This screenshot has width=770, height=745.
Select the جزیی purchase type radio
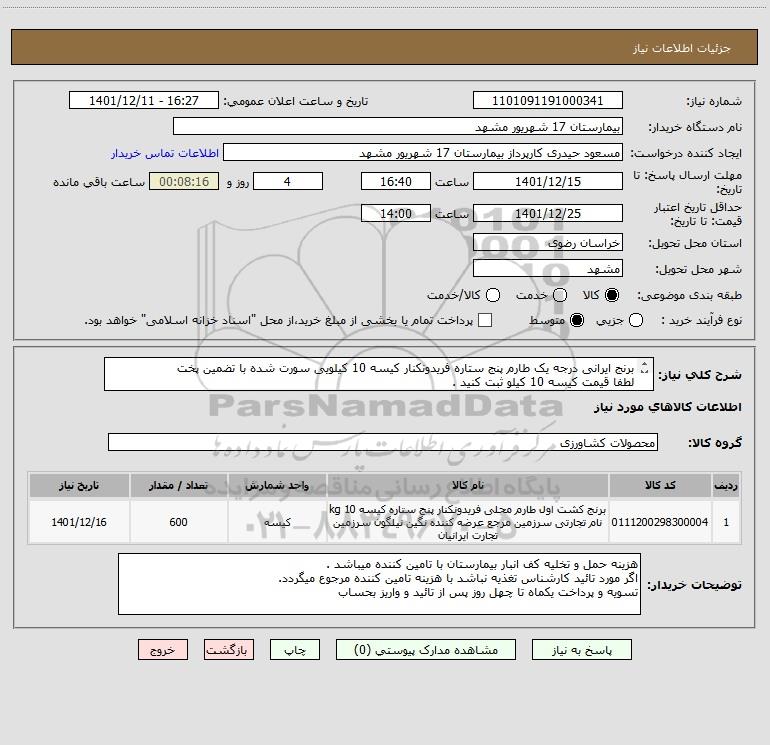[636, 320]
